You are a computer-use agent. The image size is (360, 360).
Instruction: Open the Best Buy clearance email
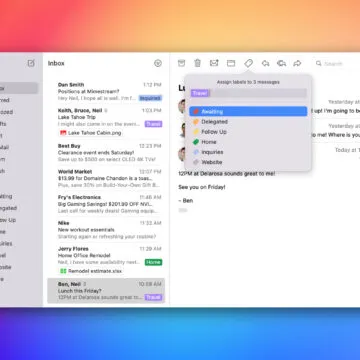click(x=106, y=153)
